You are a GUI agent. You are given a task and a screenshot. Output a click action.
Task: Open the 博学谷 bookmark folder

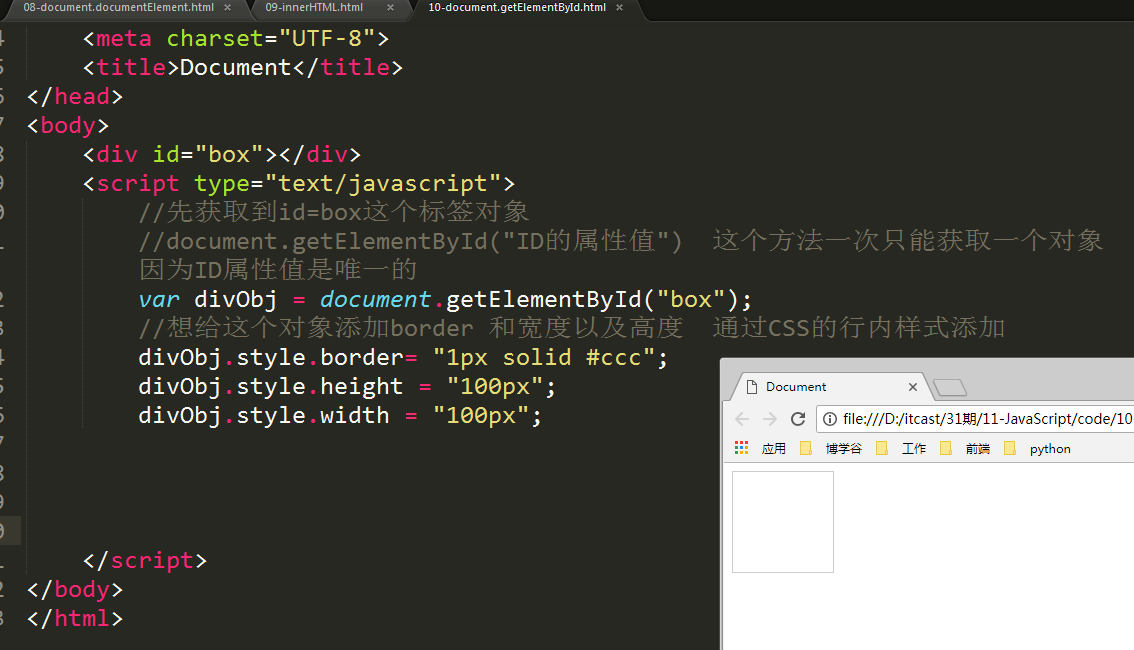[832, 449]
